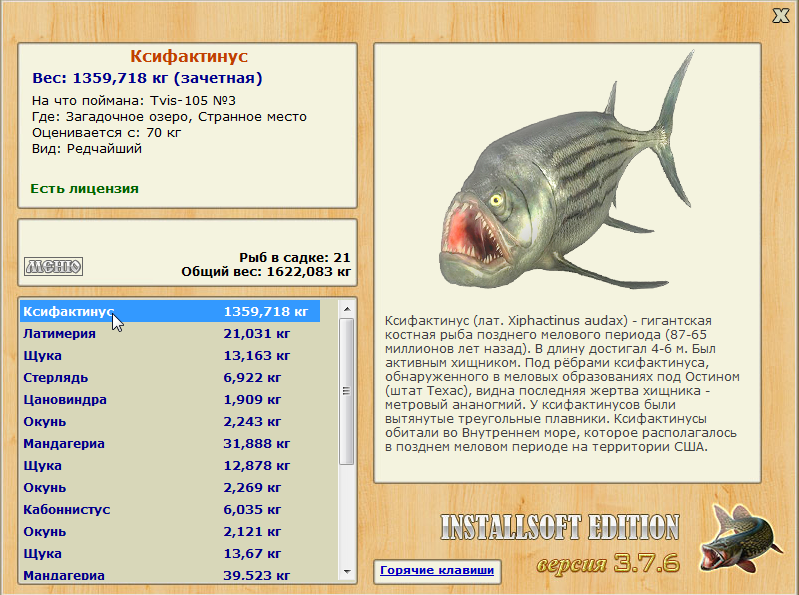Click the На что поймана: Tvis-105 №3 line
799x595 pixels.
(134, 100)
